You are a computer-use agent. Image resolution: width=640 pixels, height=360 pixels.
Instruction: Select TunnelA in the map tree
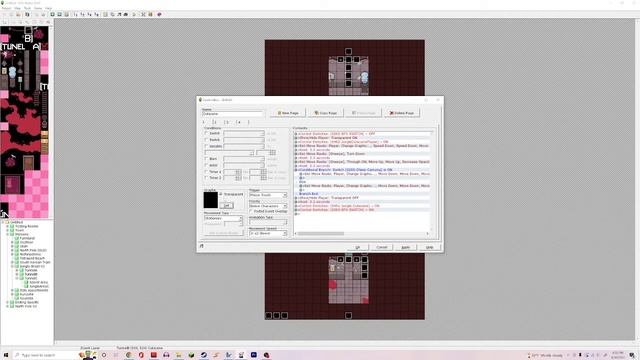coord(31,270)
